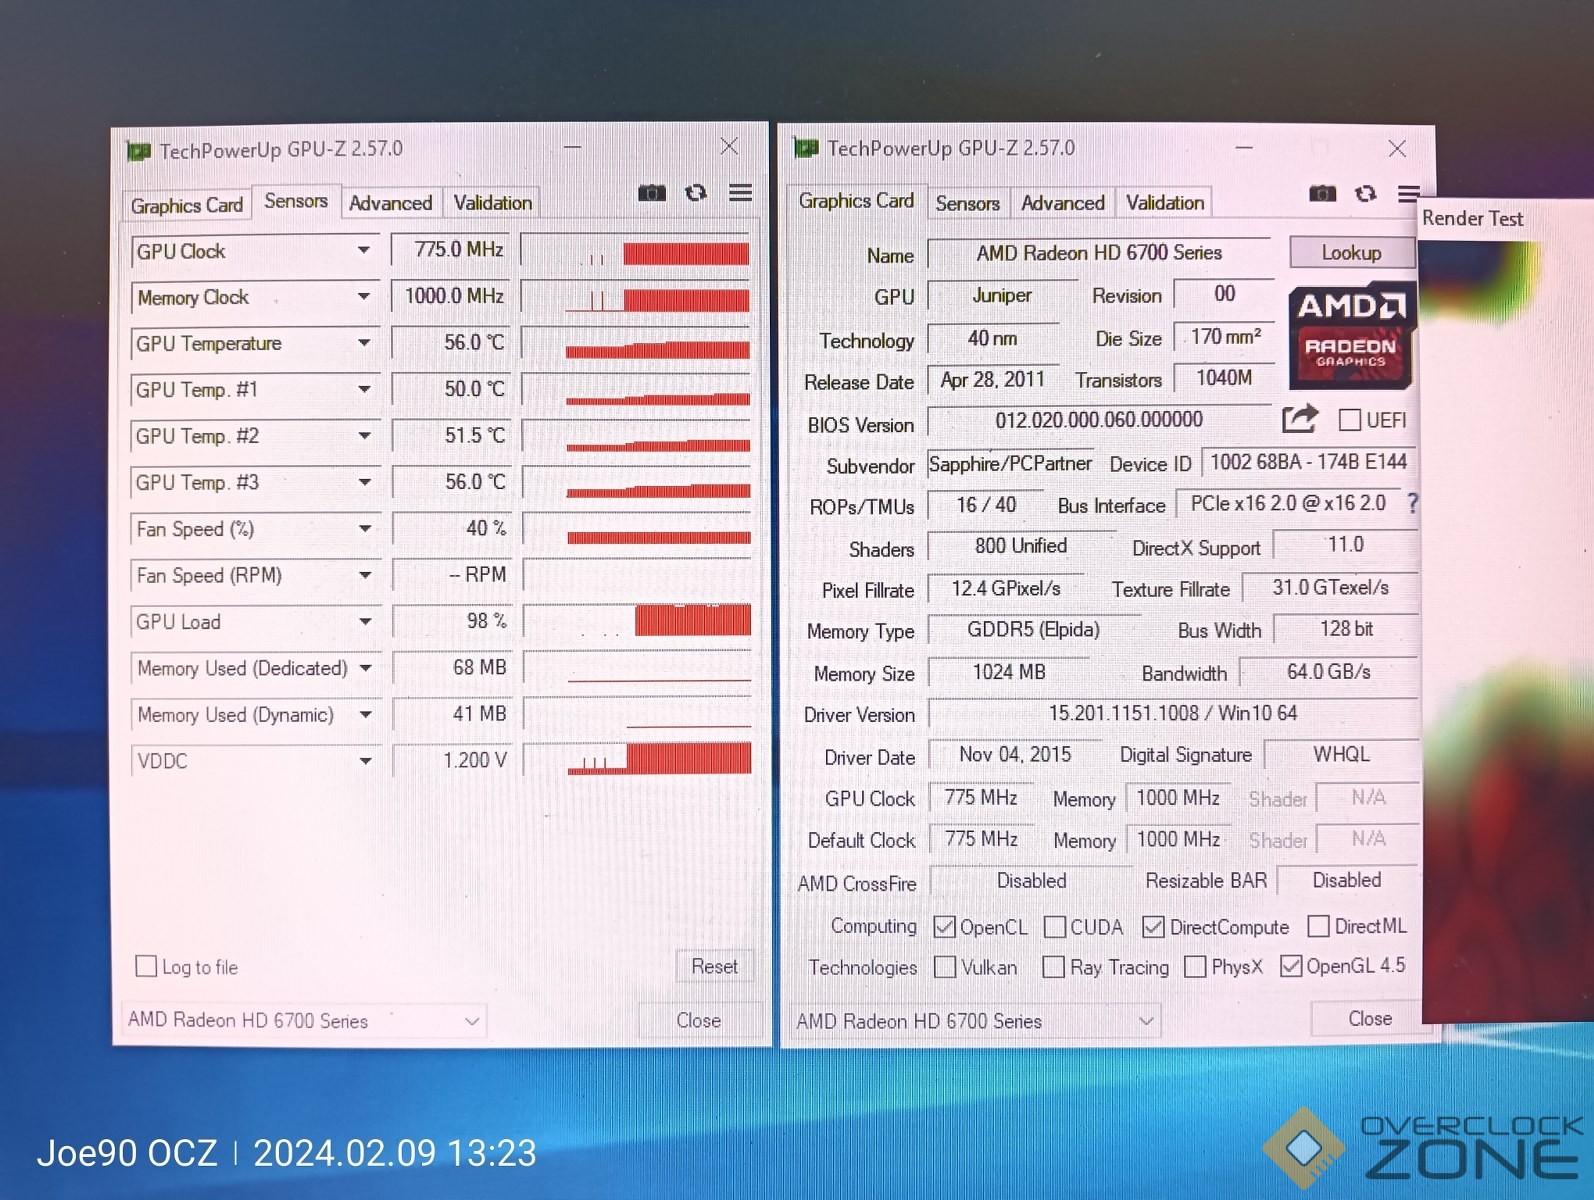Switch to Graphics Card tab in Sensors window
The height and width of the screenshot is (1200, 1594).
point(187,205)
